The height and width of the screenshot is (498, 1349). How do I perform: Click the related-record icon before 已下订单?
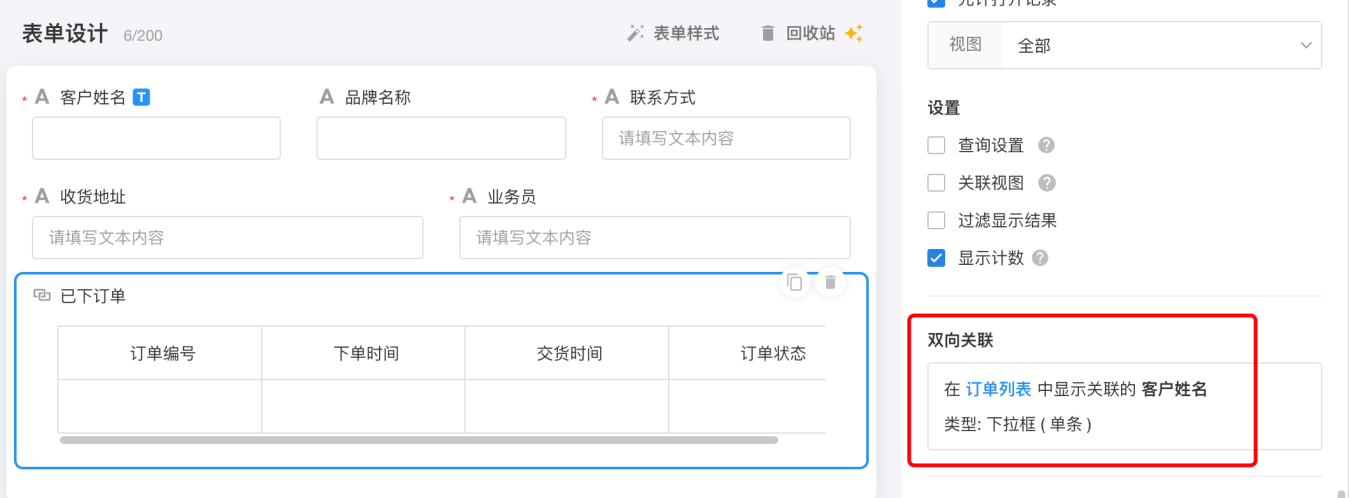pyautogui.click(x=42, y=296)
